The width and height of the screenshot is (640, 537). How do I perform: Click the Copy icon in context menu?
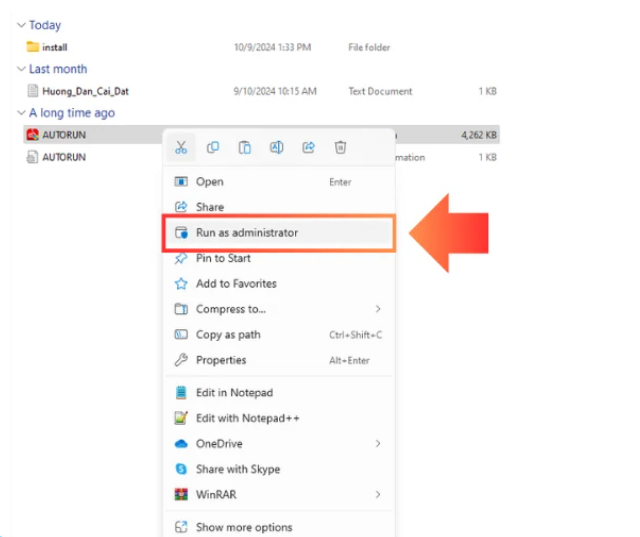coord(213,147)
